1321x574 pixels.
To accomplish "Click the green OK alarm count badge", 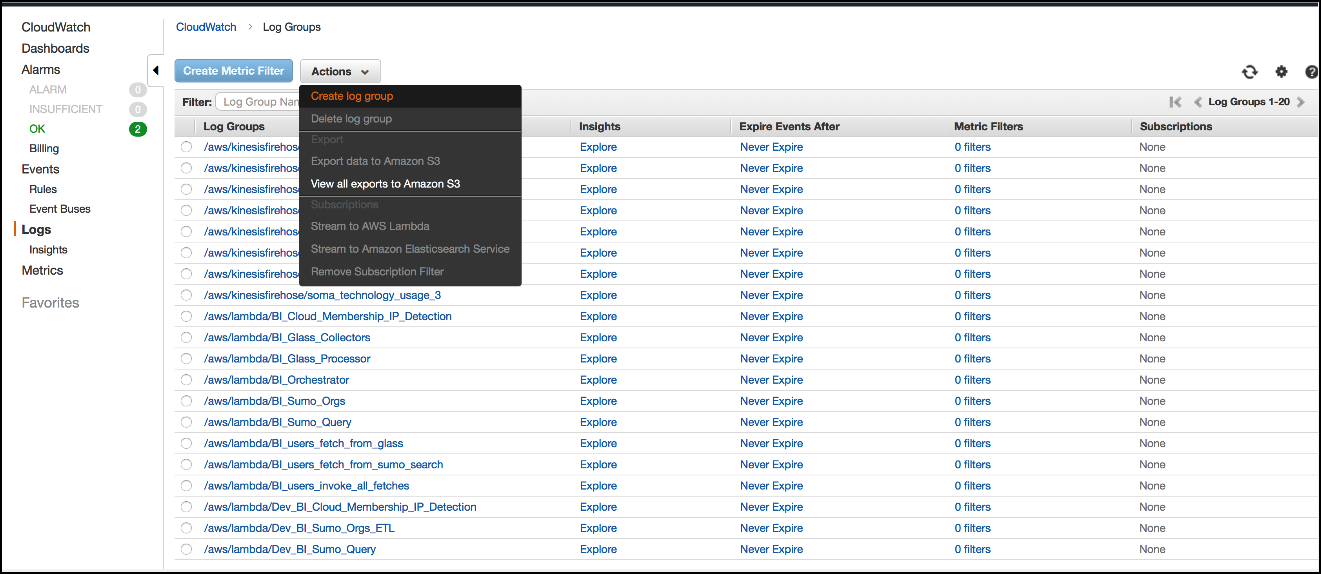I will (x=138, y=129).
